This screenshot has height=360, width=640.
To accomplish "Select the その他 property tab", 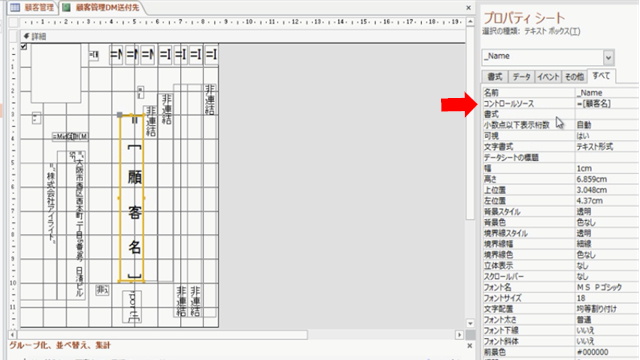I will pyautogui.click(x=574, y=77).
